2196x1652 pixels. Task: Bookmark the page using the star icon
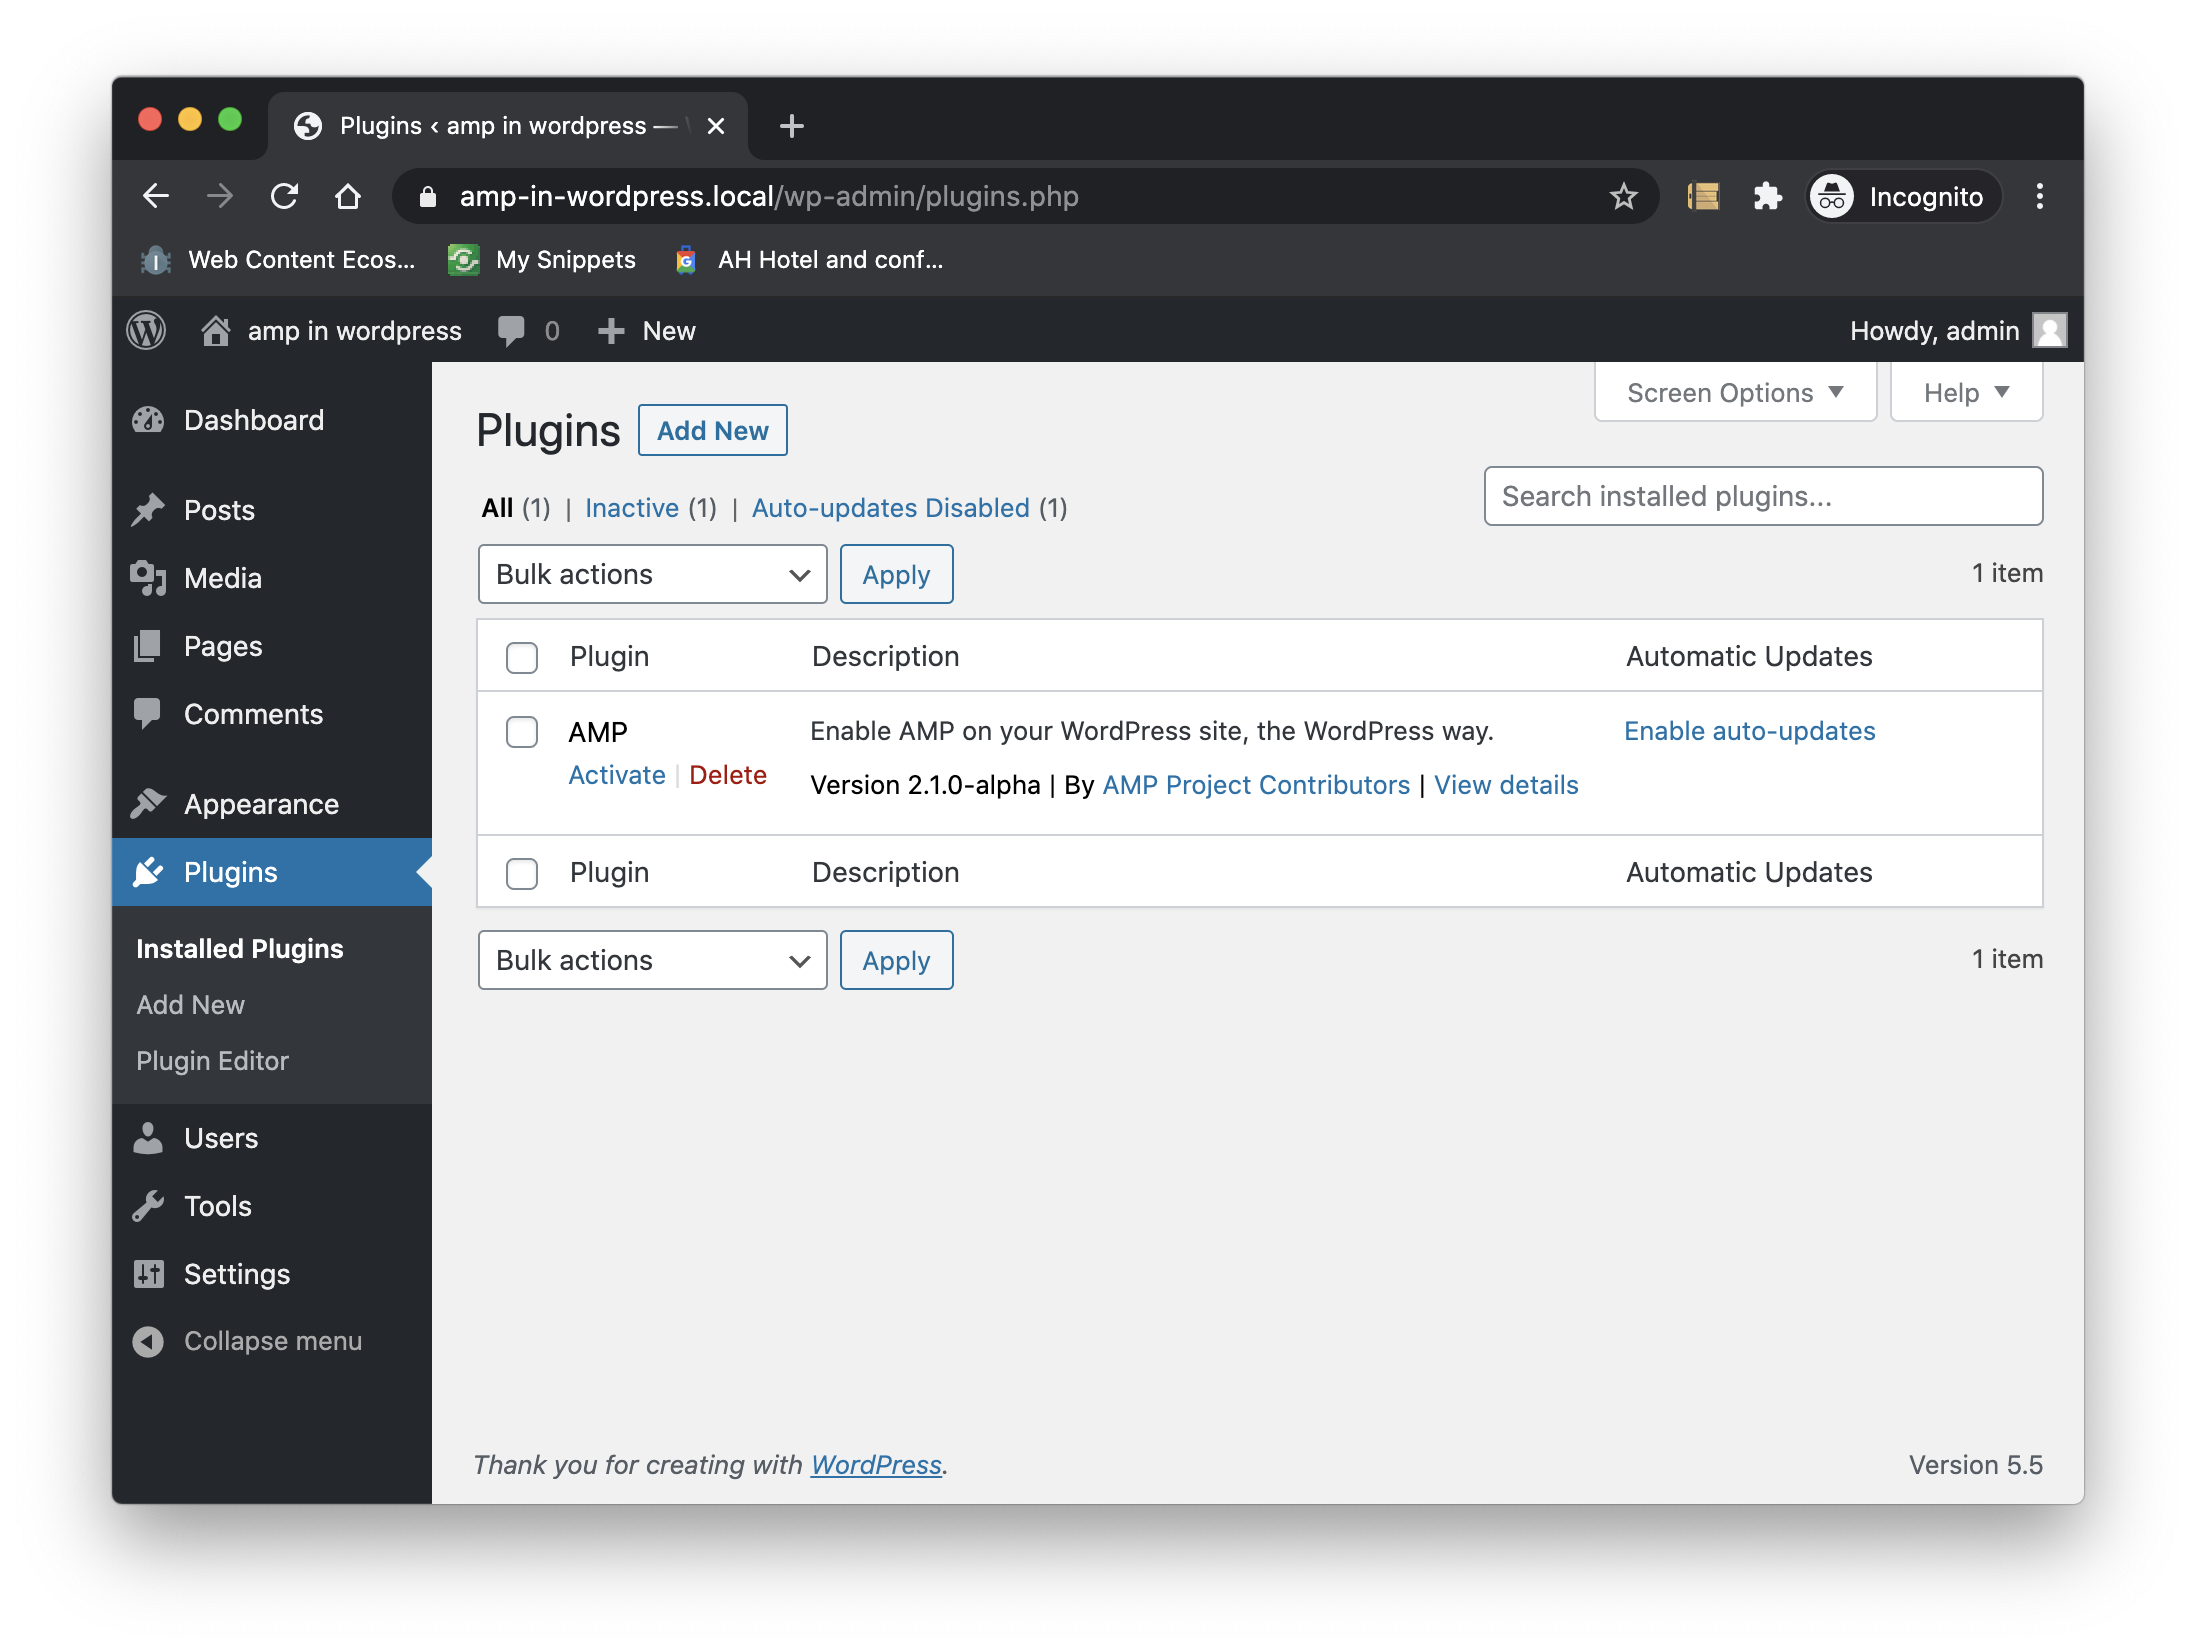1624,196
